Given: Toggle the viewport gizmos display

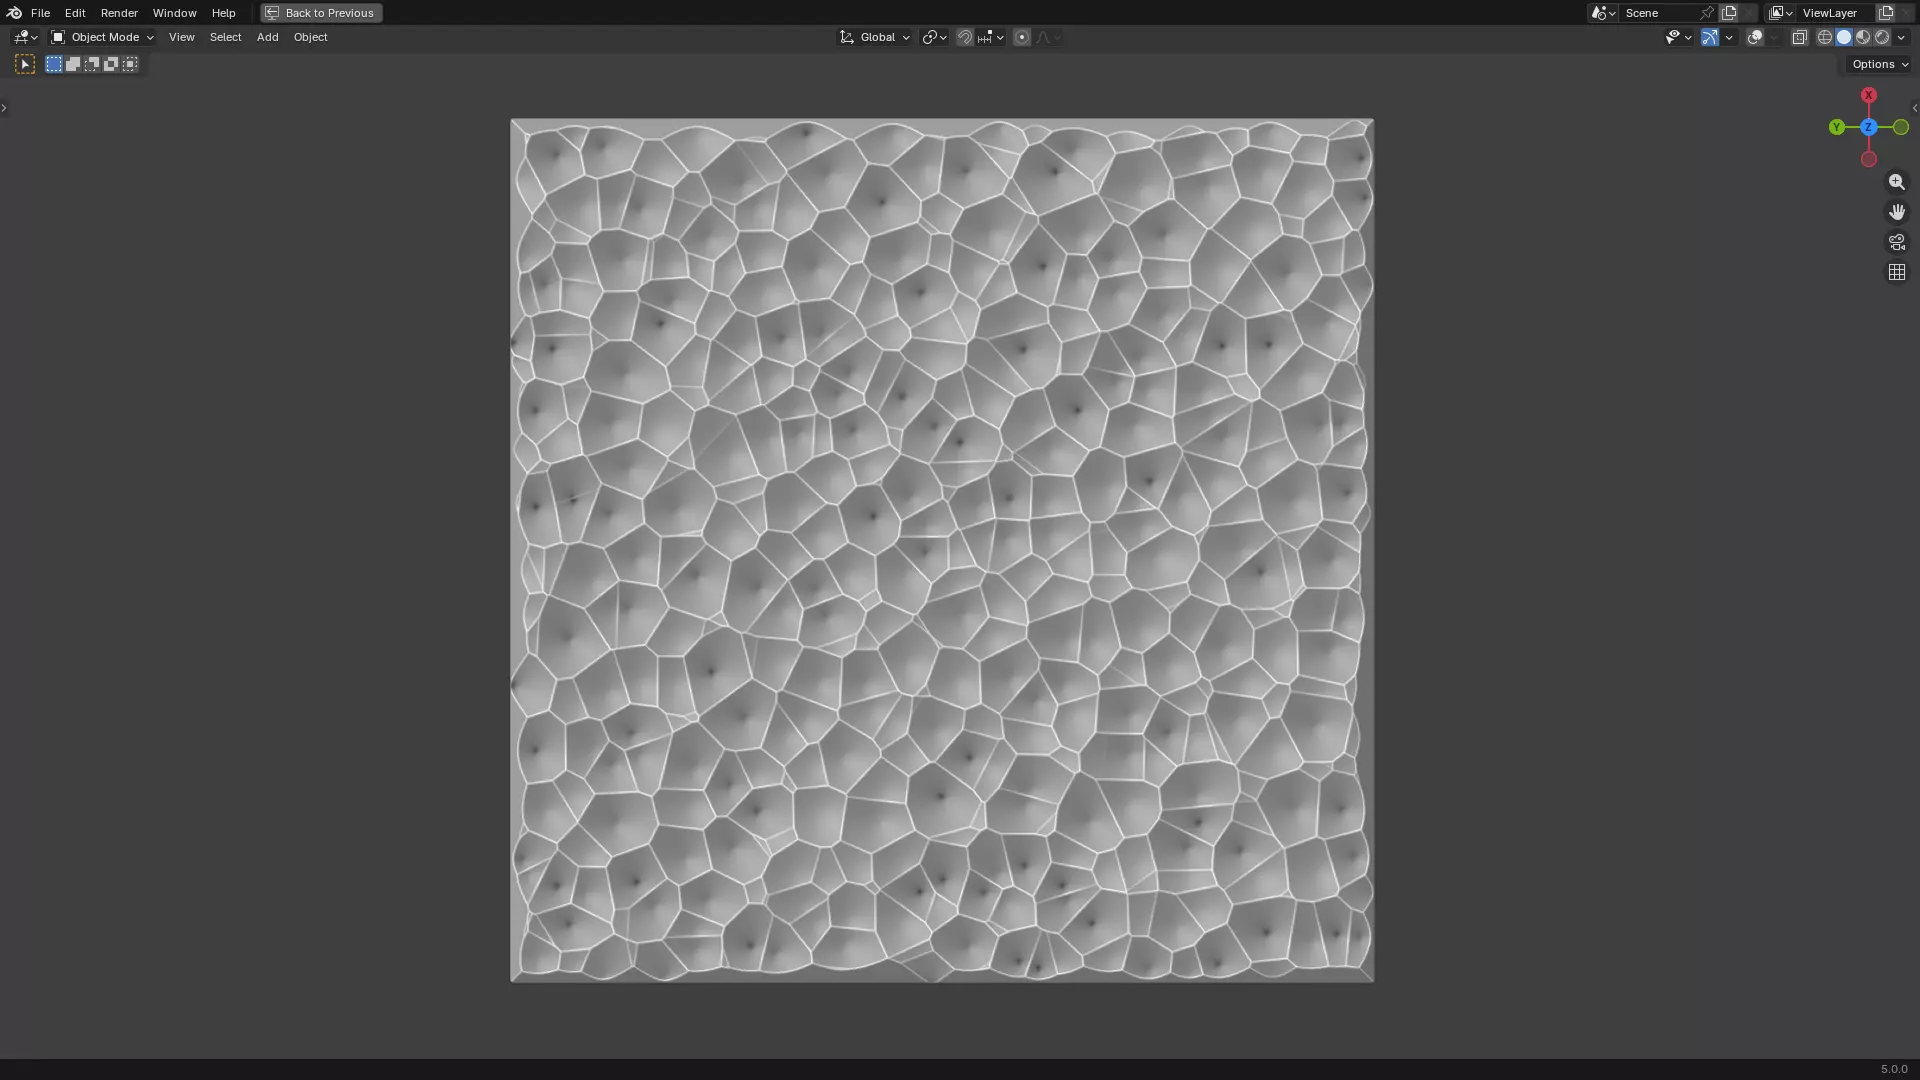Looking at the screenshot, I should click(x=1710, y=37).
